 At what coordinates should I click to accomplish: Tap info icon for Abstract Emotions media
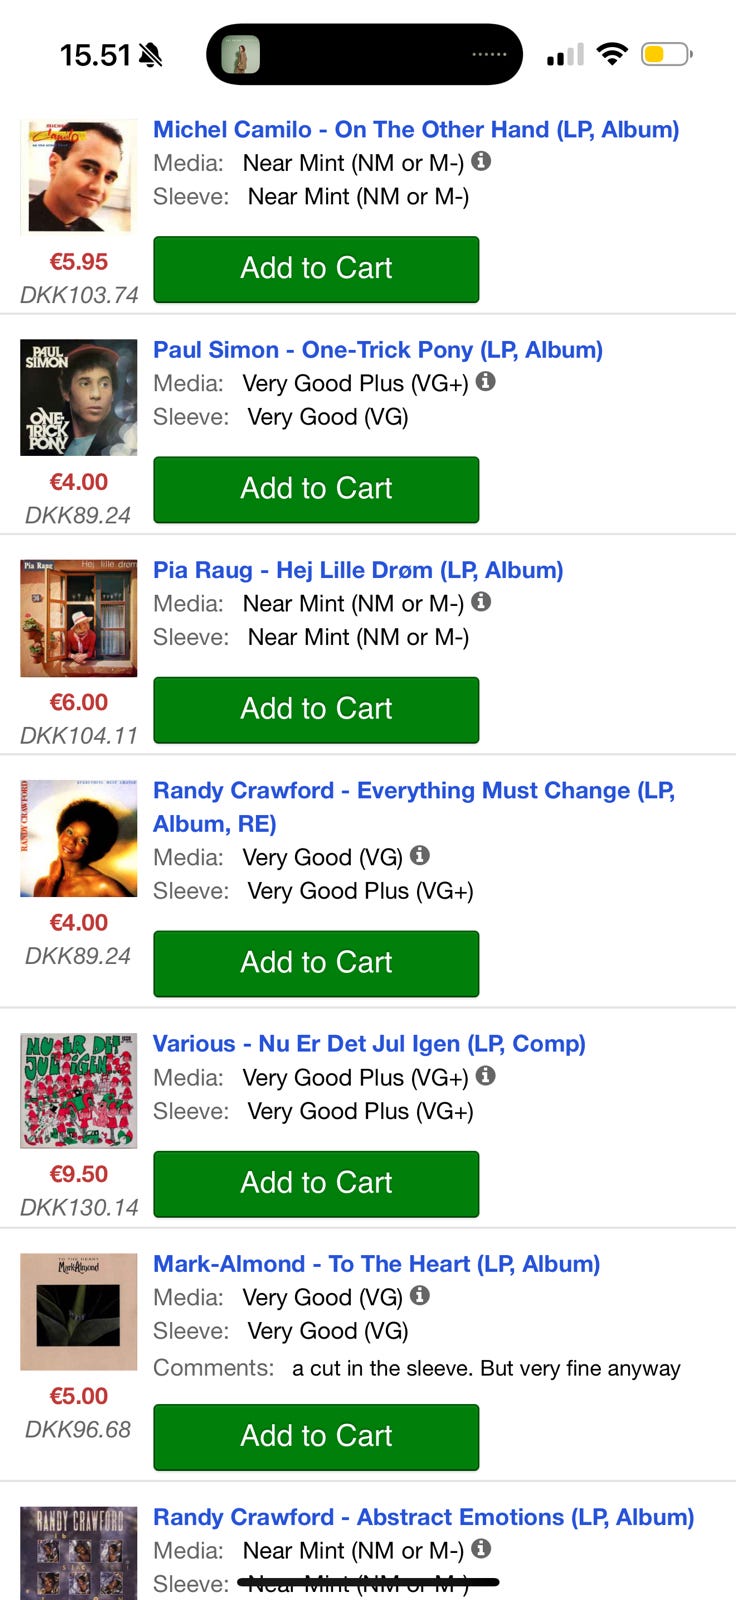[481, 1548]
